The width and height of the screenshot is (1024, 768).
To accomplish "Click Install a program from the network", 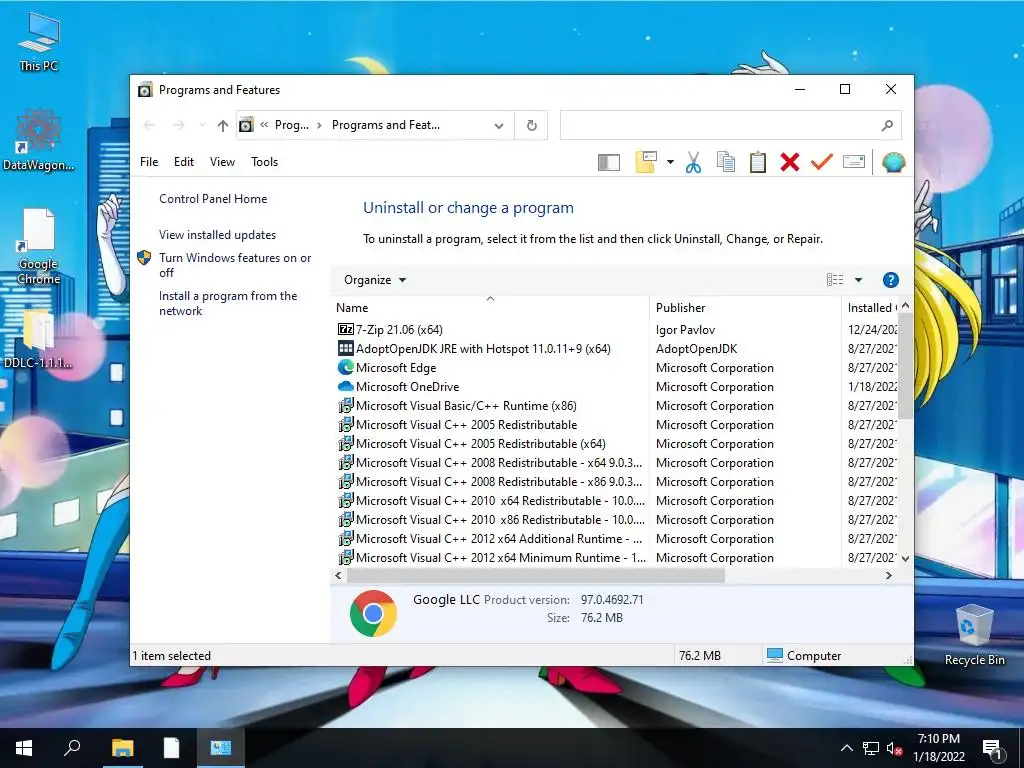I will click(228, 304).
